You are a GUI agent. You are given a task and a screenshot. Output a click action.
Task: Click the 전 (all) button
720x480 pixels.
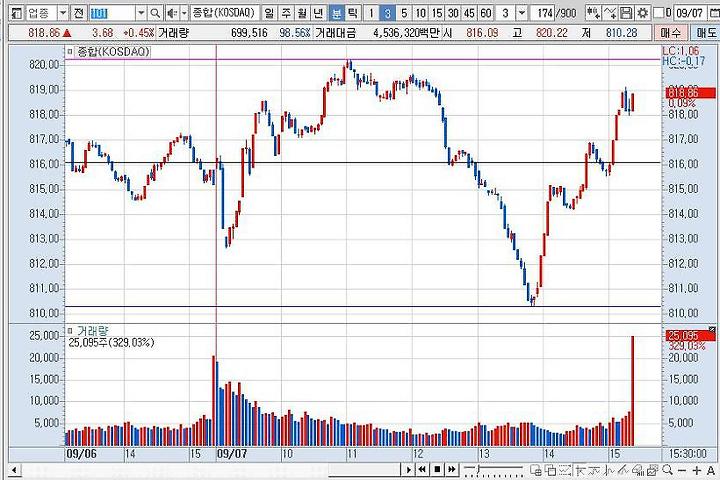(79, 13)
